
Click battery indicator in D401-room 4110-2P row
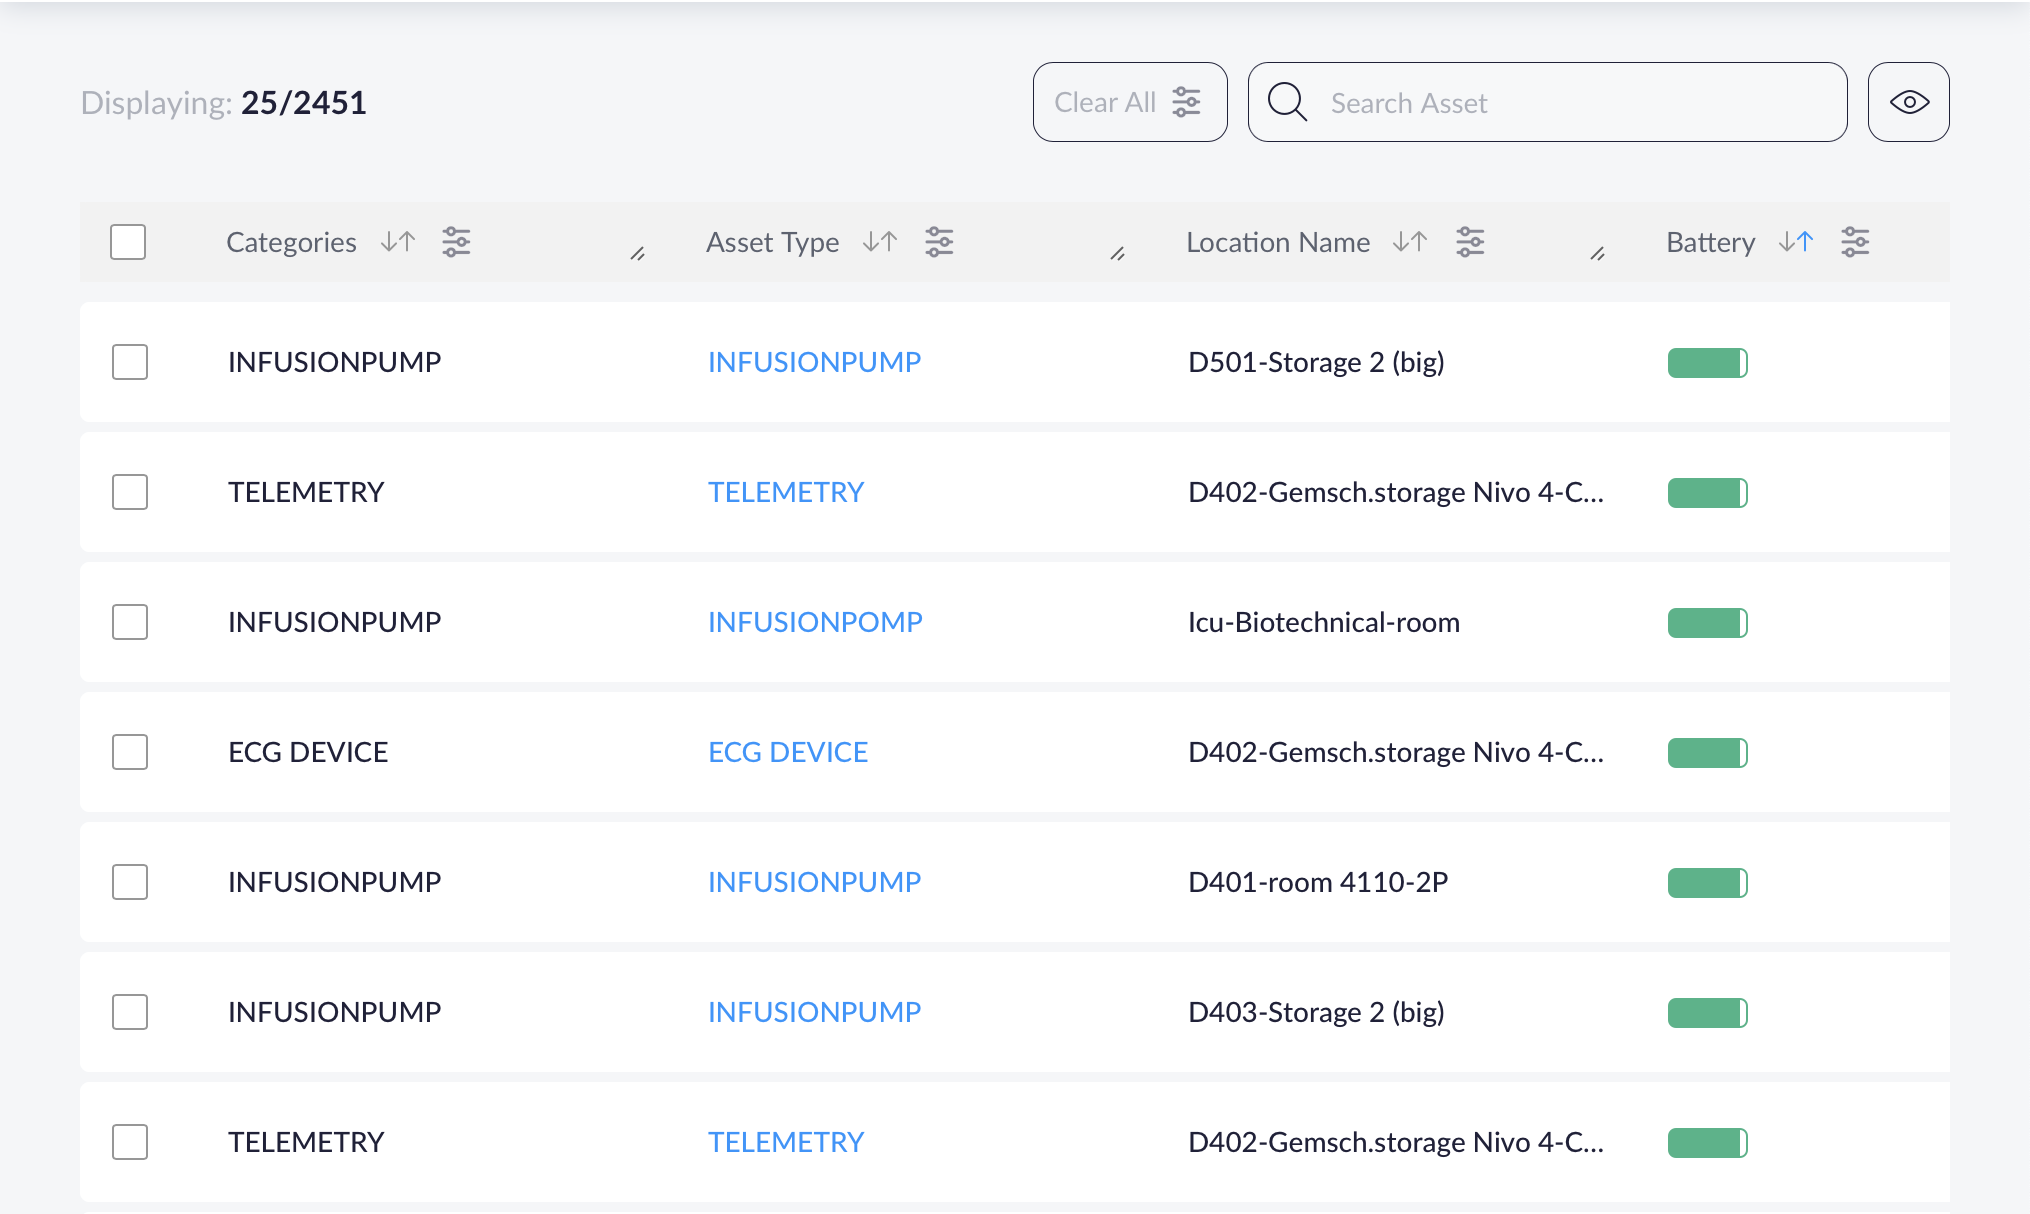pyautogui.click(x=1707, y=883)
